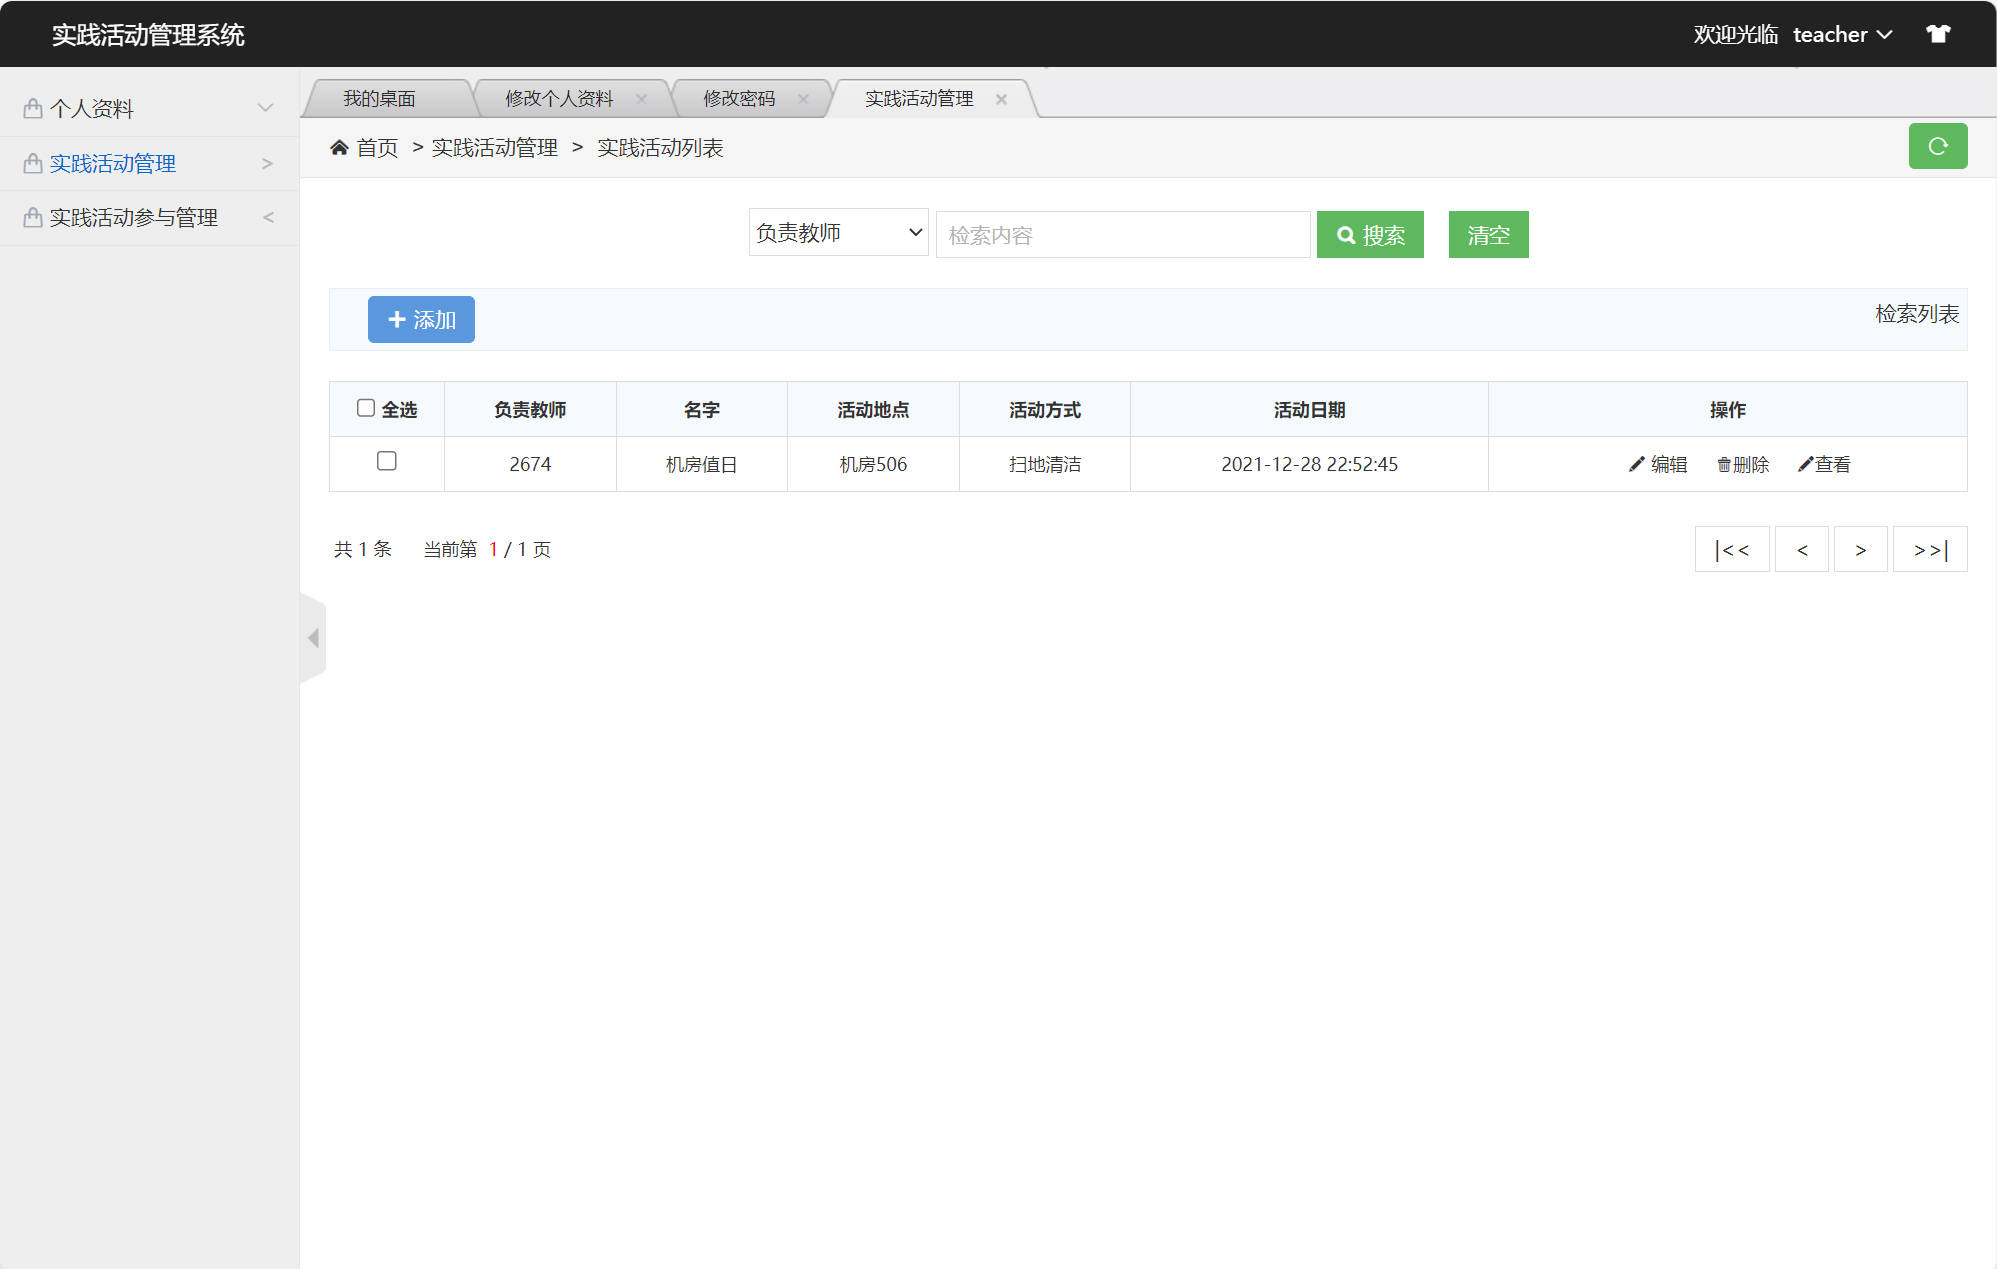Open the teacher account dropdown menu
The height and width of the screenshot is (1269, 1997).
(x=1843, y=33)
